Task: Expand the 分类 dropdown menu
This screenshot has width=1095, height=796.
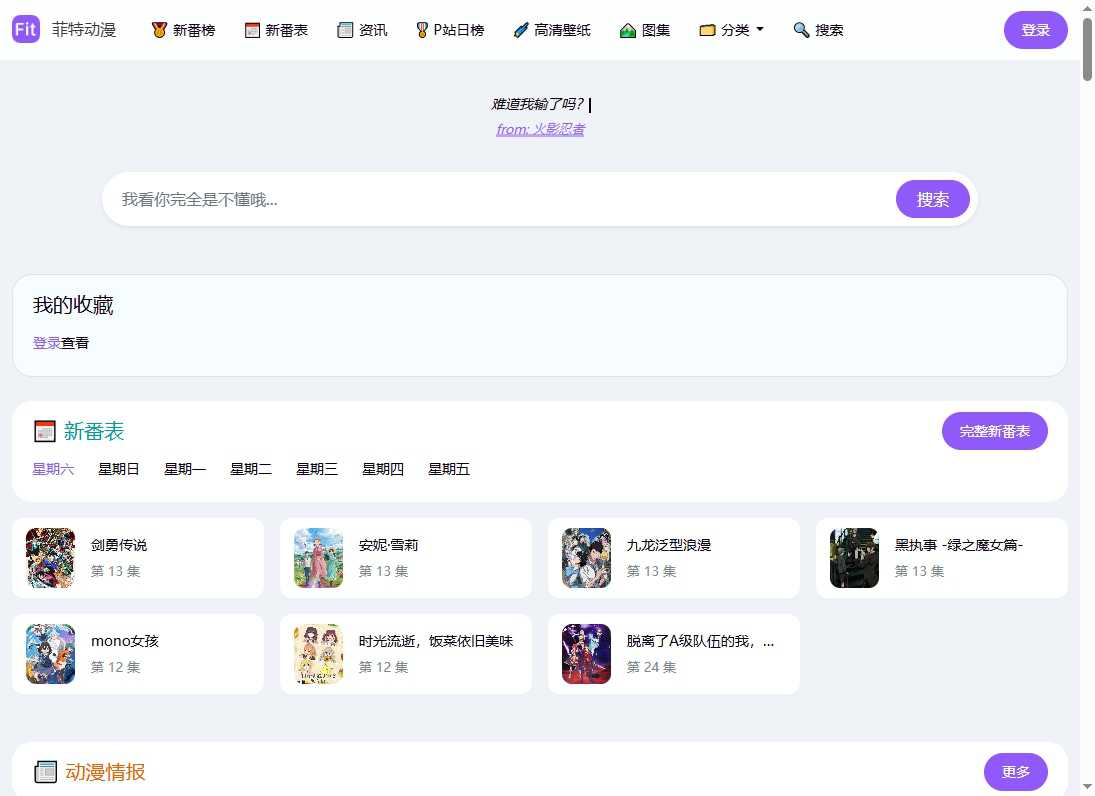Action: pos(732,30)
